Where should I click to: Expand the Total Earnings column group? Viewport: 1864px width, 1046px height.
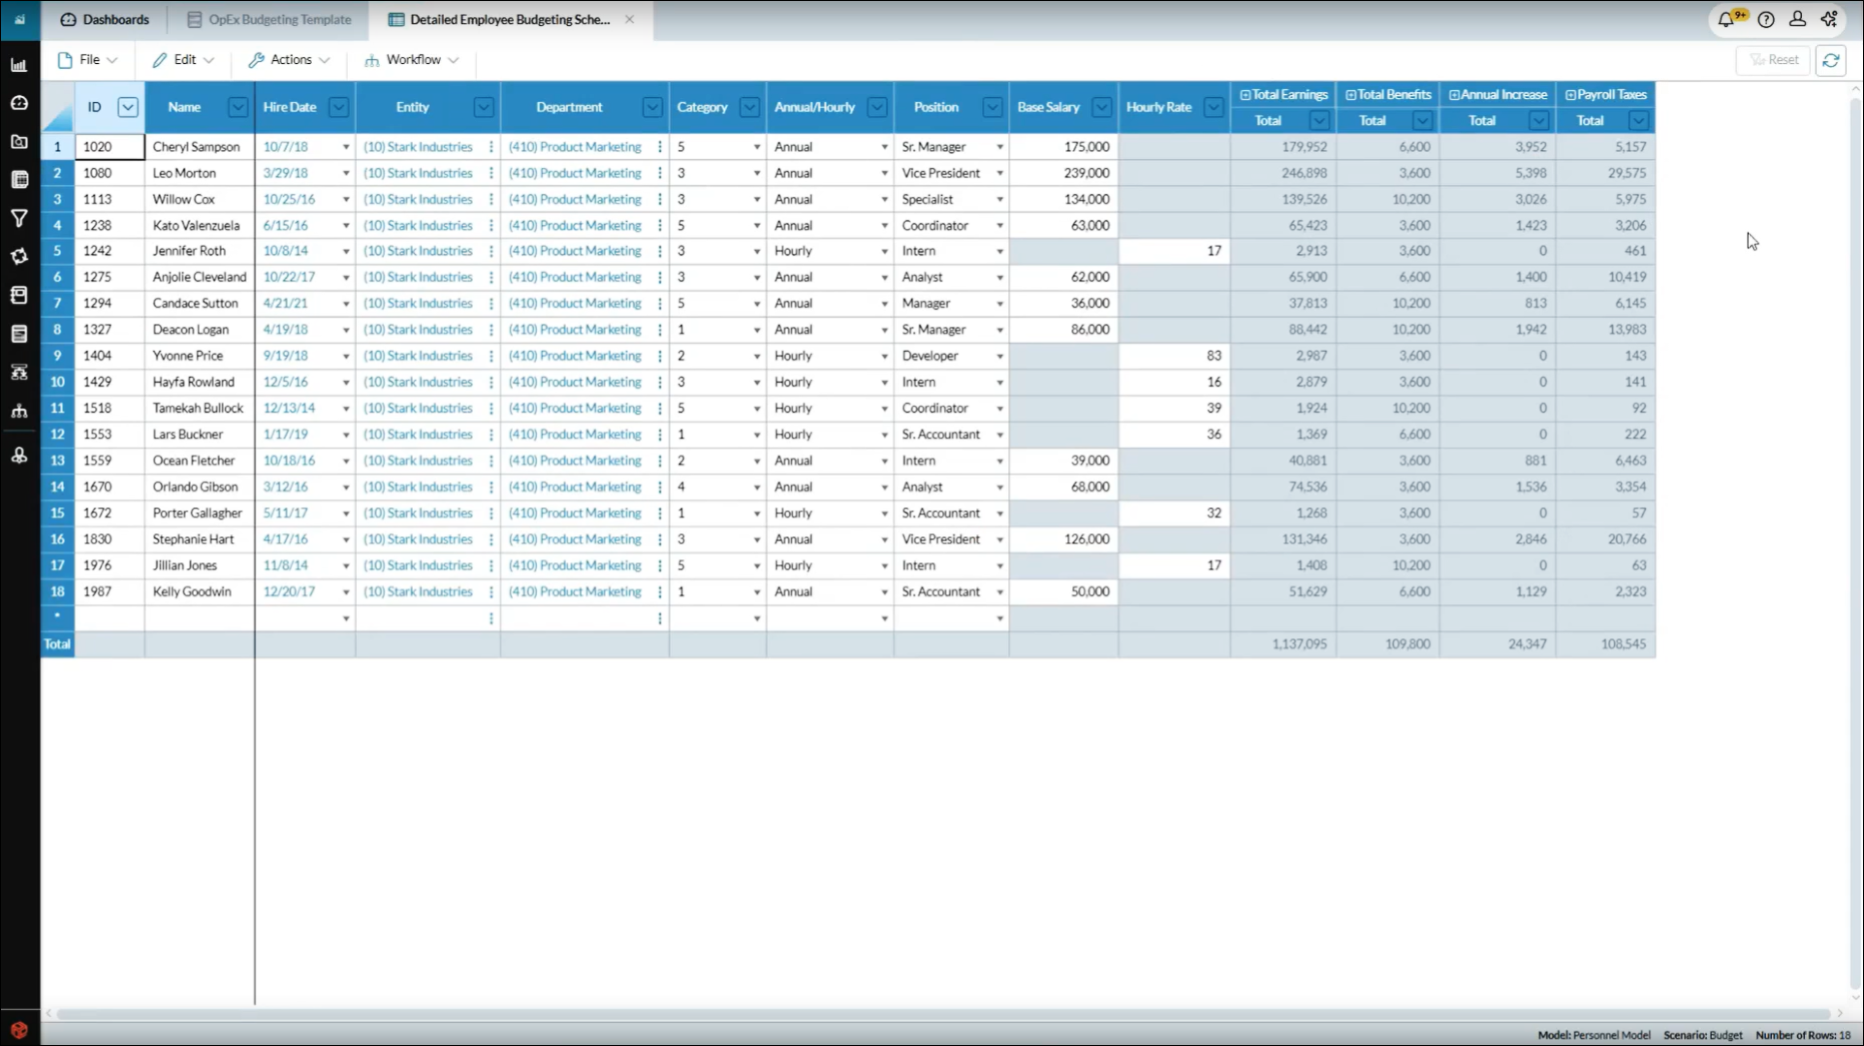(1245, 95)
